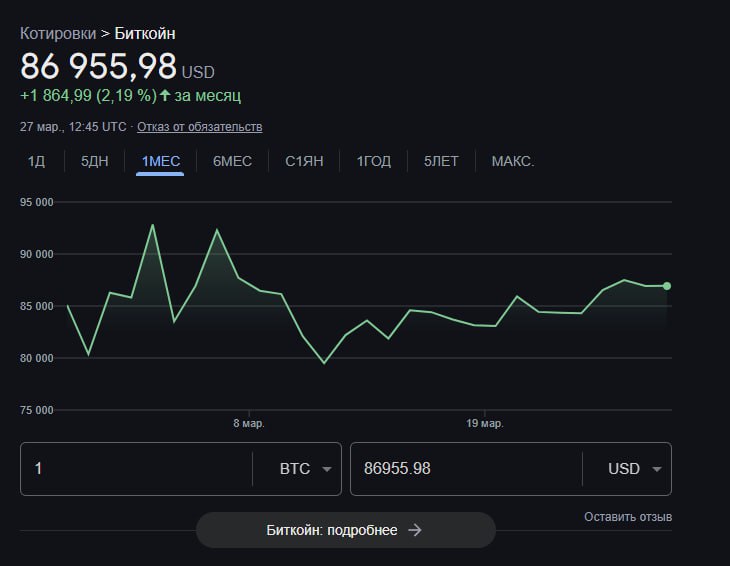Click the 80 000 axis label
This screenshot has width=730, height=566.
pyautogui.click(x=37, y=358)
